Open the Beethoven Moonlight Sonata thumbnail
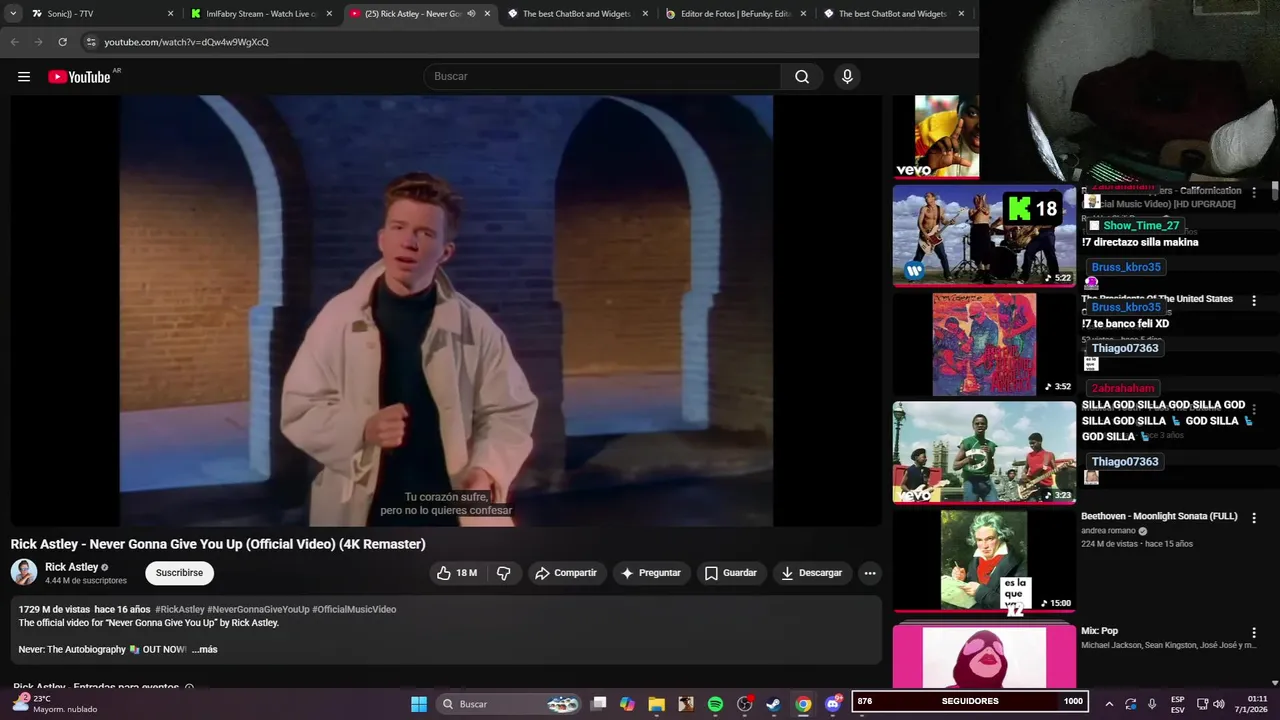The height and width of the screenshot is (720, 1280). click(x=984, y=560)
